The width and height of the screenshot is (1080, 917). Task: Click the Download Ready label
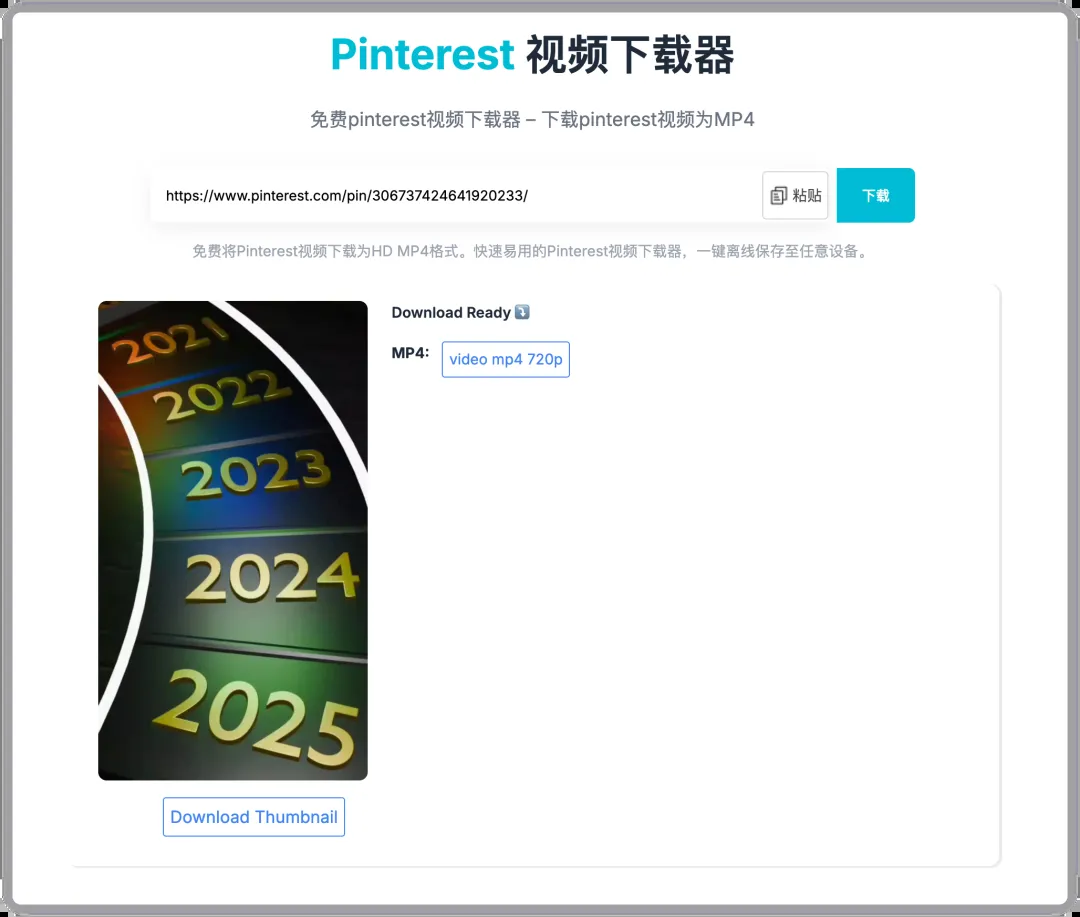click(451, 313)
